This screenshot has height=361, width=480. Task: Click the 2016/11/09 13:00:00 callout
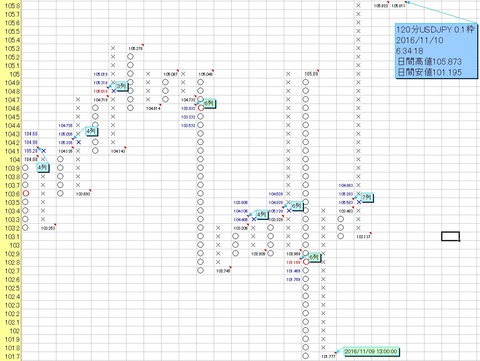point(371,351)
